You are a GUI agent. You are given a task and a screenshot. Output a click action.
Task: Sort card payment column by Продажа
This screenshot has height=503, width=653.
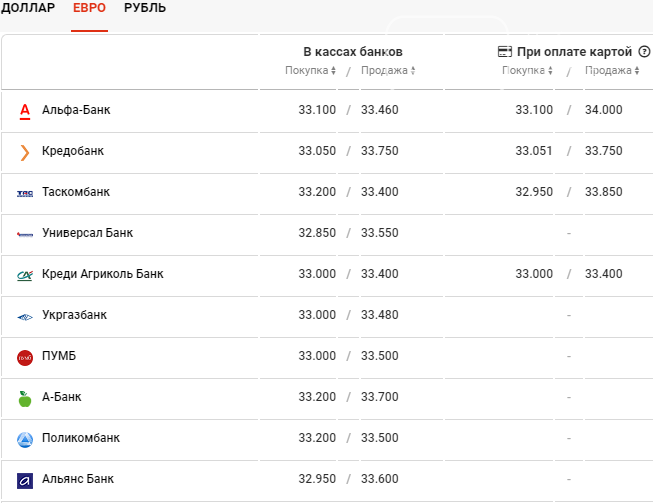(x=612, y=70)
